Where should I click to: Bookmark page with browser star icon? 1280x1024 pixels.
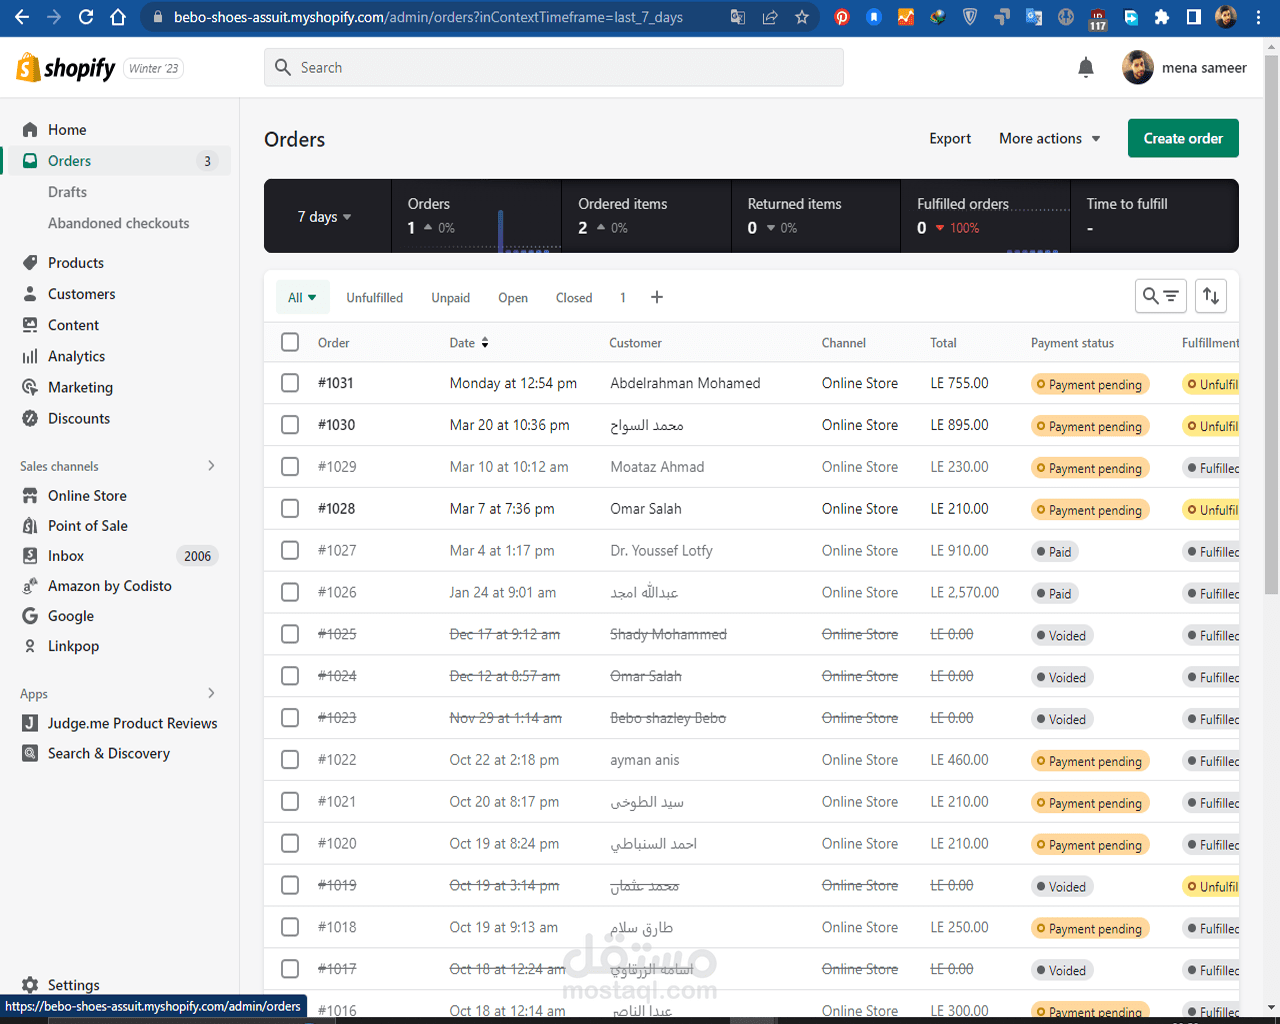tap(802, 17)
